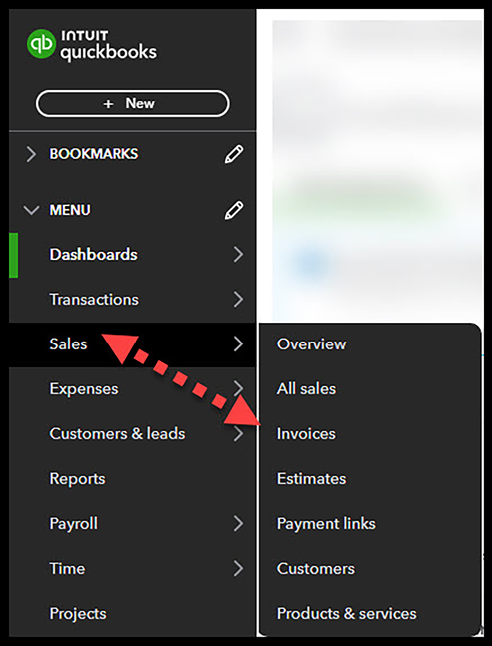
Task: Click the chevron next to Sales
Action: (238, 344)
